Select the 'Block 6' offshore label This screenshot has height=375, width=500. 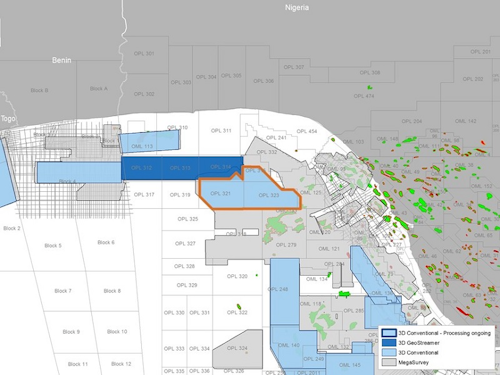[x=106, y=242]
